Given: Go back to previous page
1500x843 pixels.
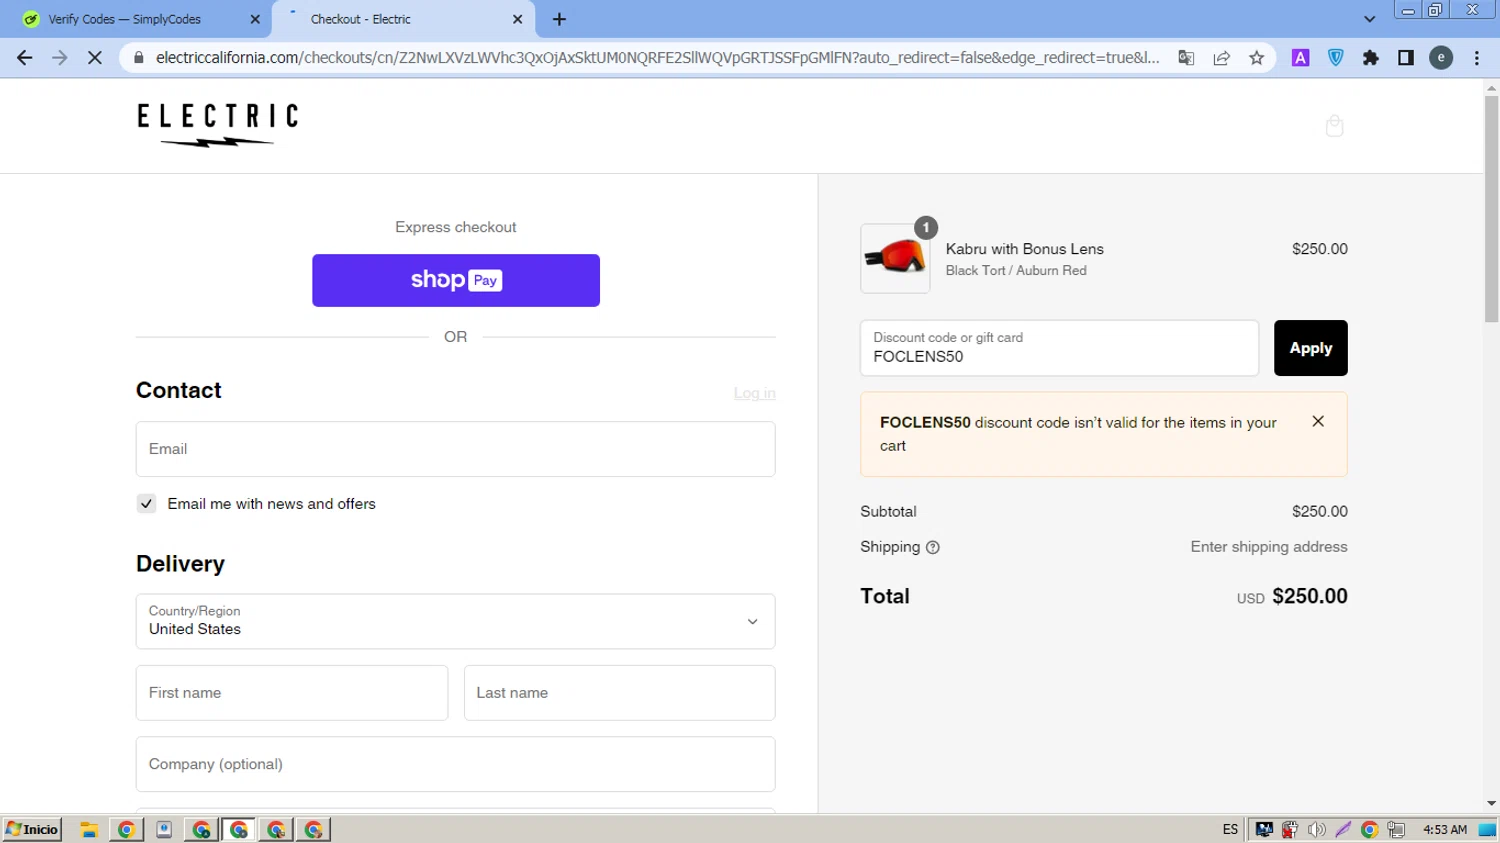Looking at the screenshot, I should pyautogui.click(x=24, y=58).
